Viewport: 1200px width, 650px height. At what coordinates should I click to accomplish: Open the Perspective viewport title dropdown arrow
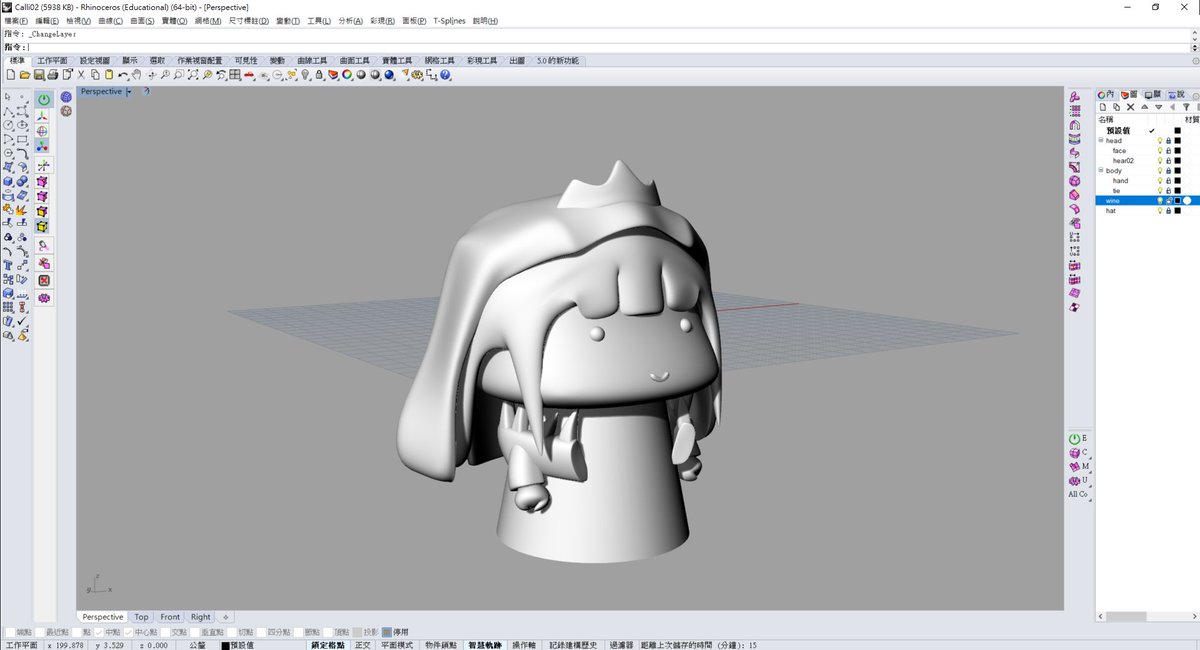pyautogui.click(x=129, y=92)
